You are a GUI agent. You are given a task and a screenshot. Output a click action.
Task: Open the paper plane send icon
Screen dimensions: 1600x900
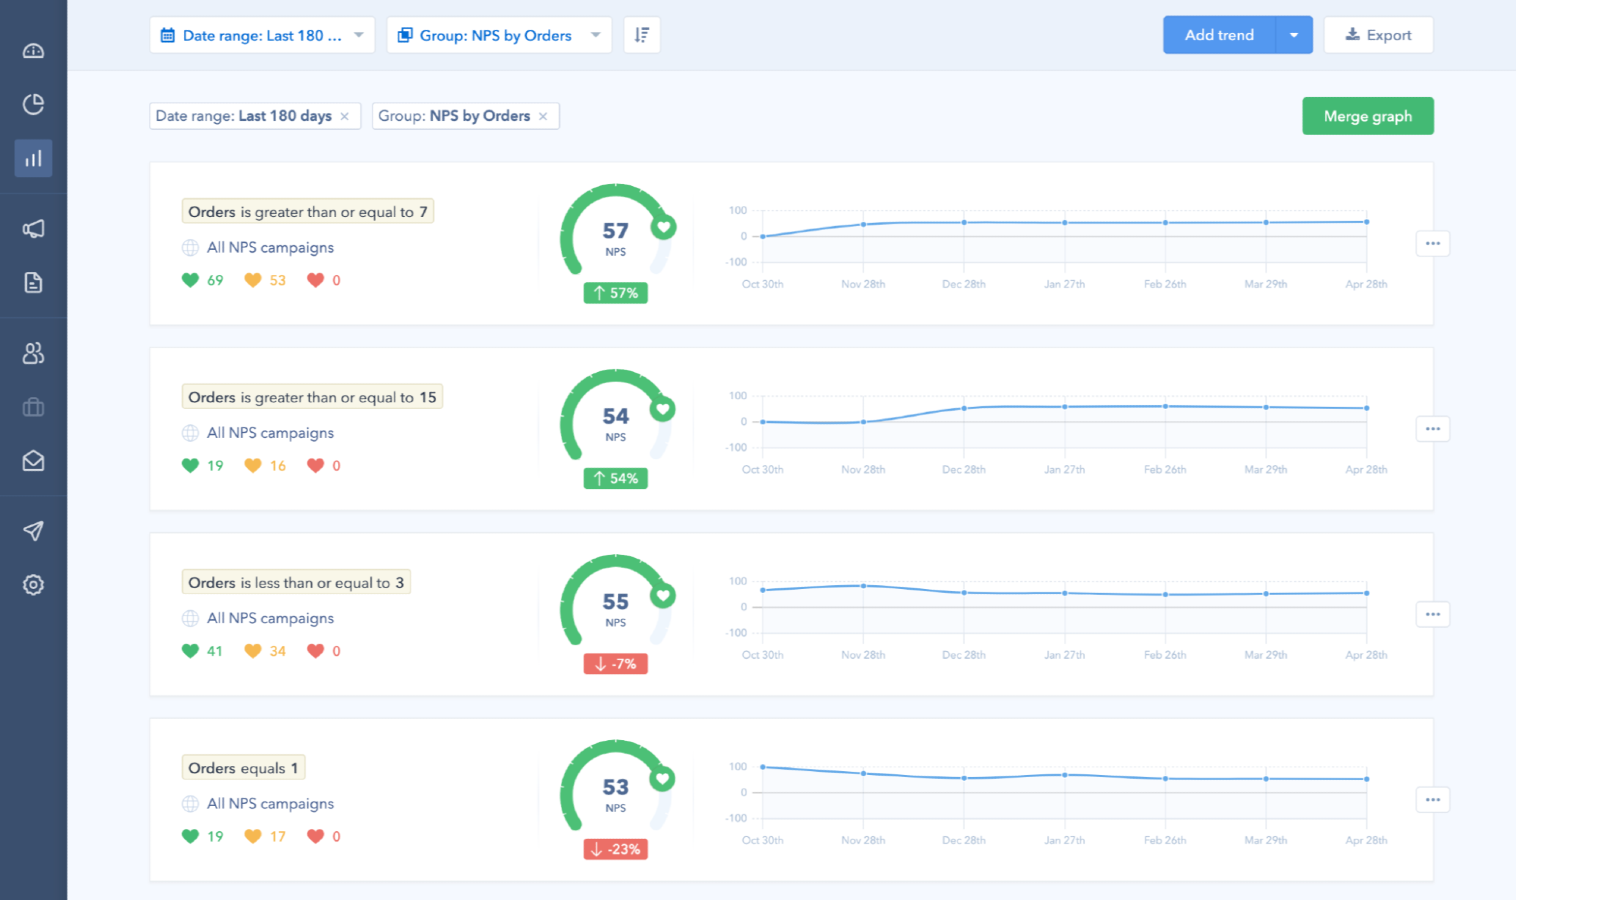pos(33,531)
